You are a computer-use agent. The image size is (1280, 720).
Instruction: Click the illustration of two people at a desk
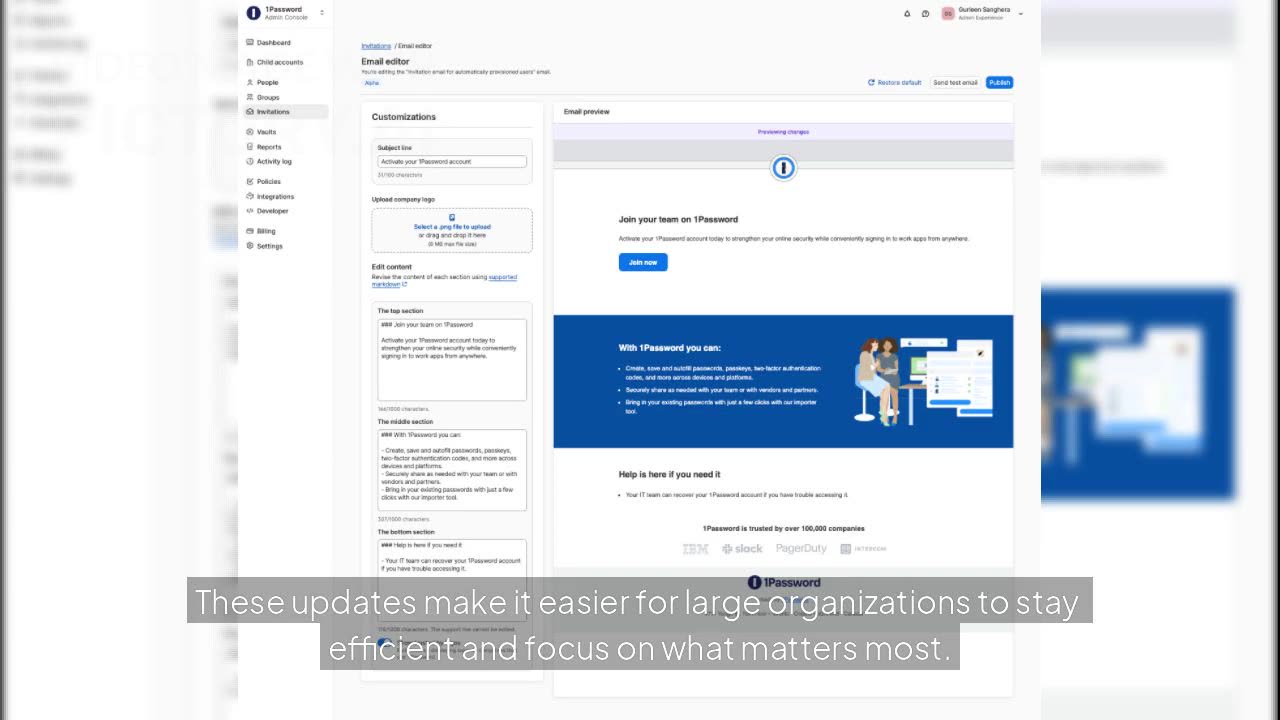[924, 381]
